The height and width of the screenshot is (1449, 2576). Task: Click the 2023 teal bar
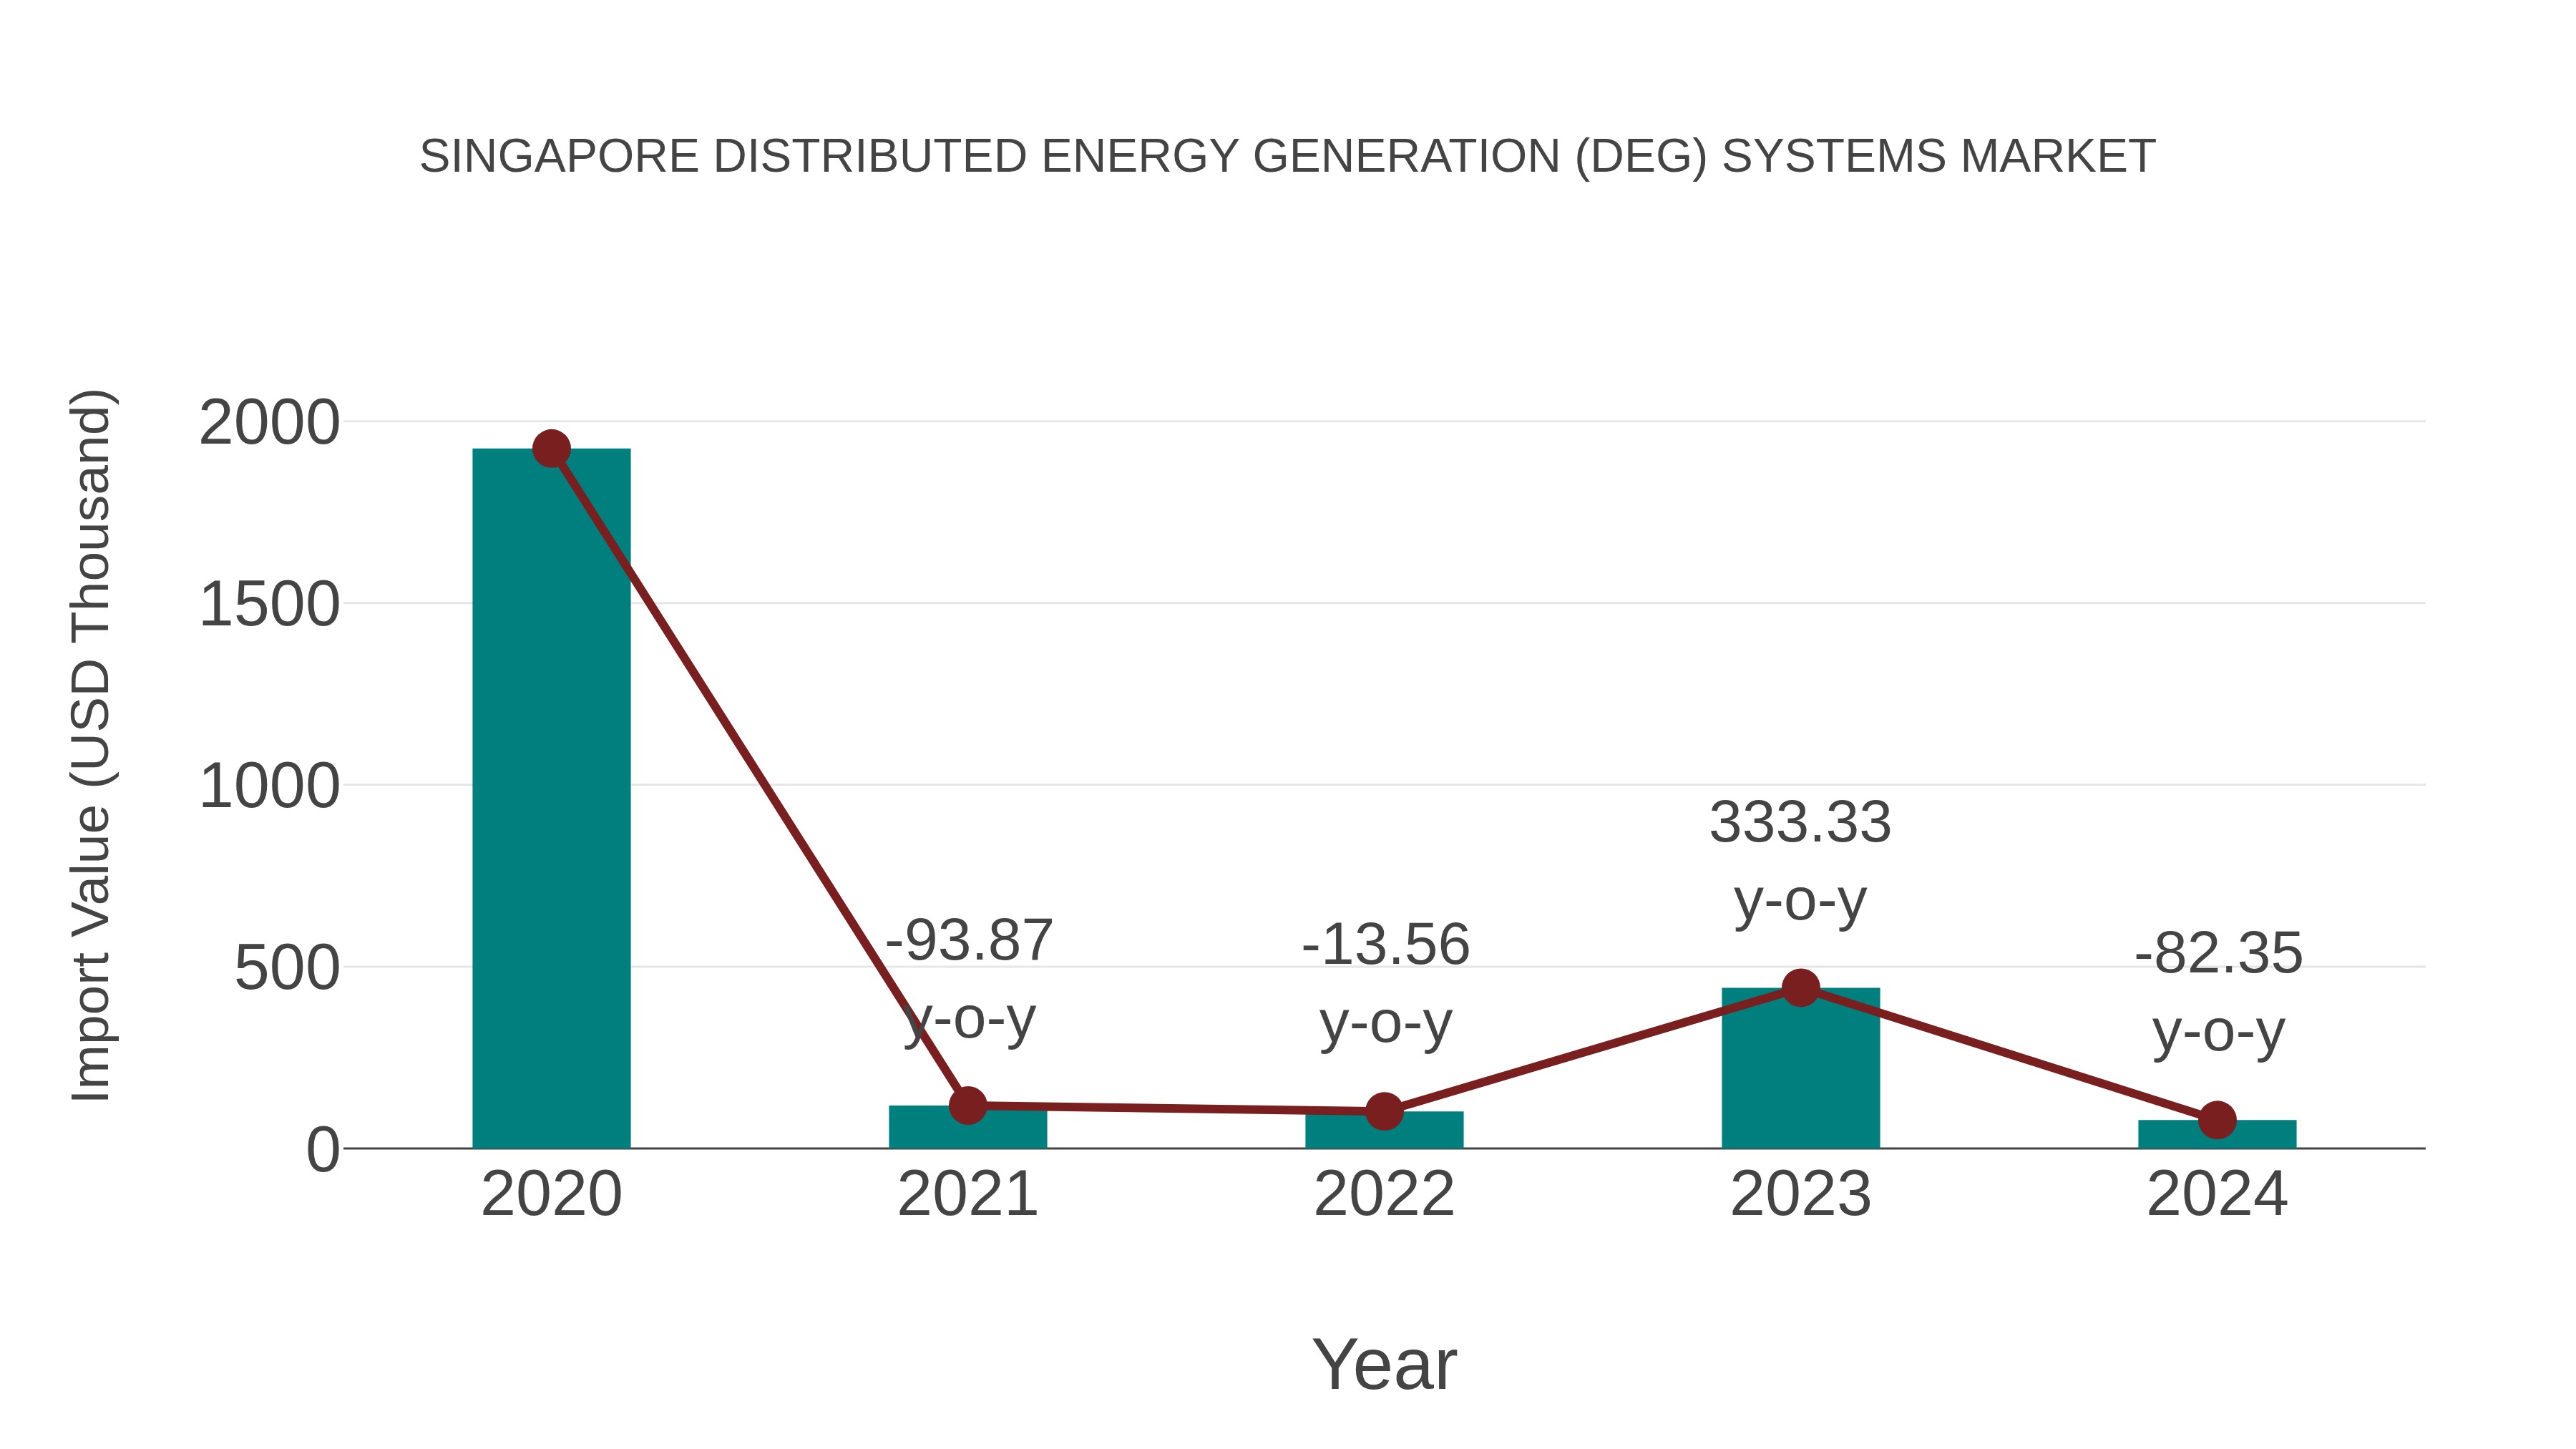[1800, 1068]
